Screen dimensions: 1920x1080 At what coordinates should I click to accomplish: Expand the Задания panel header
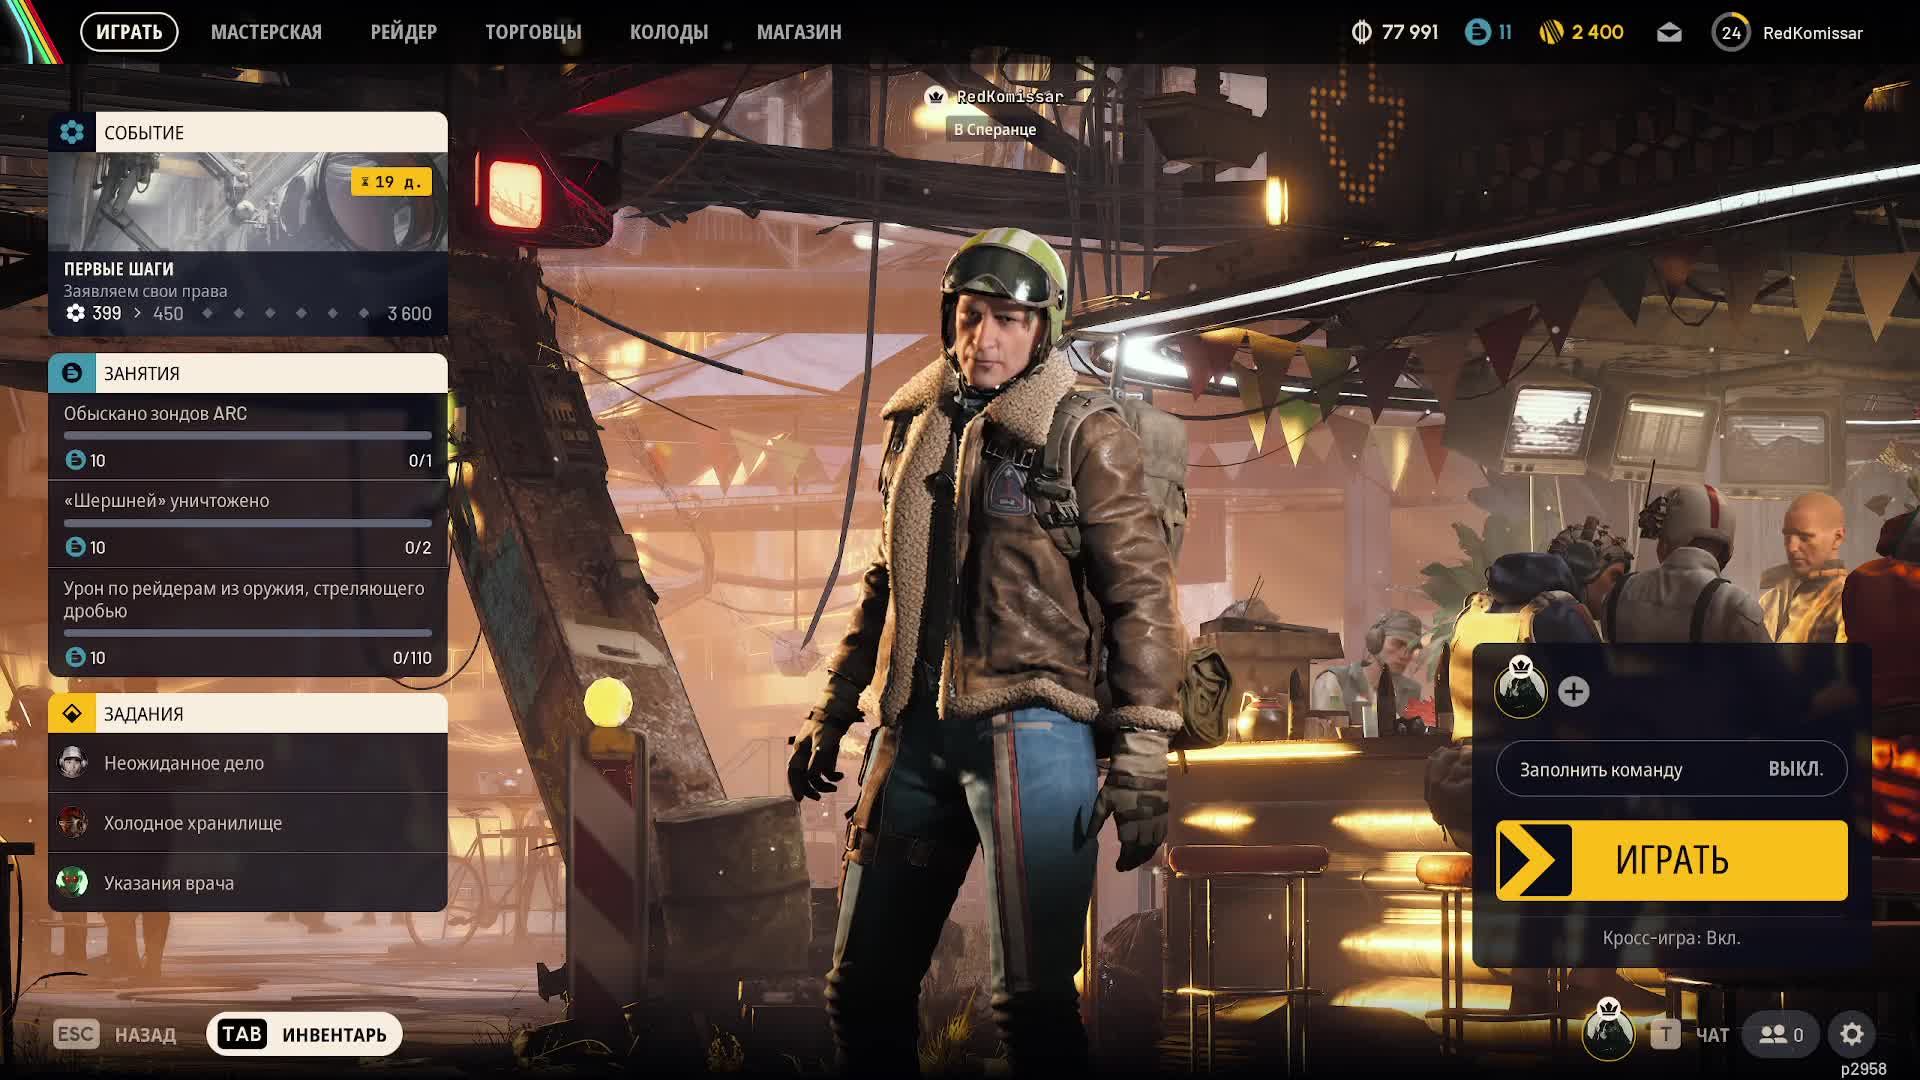pyautogui.click(x=248, y=713)
